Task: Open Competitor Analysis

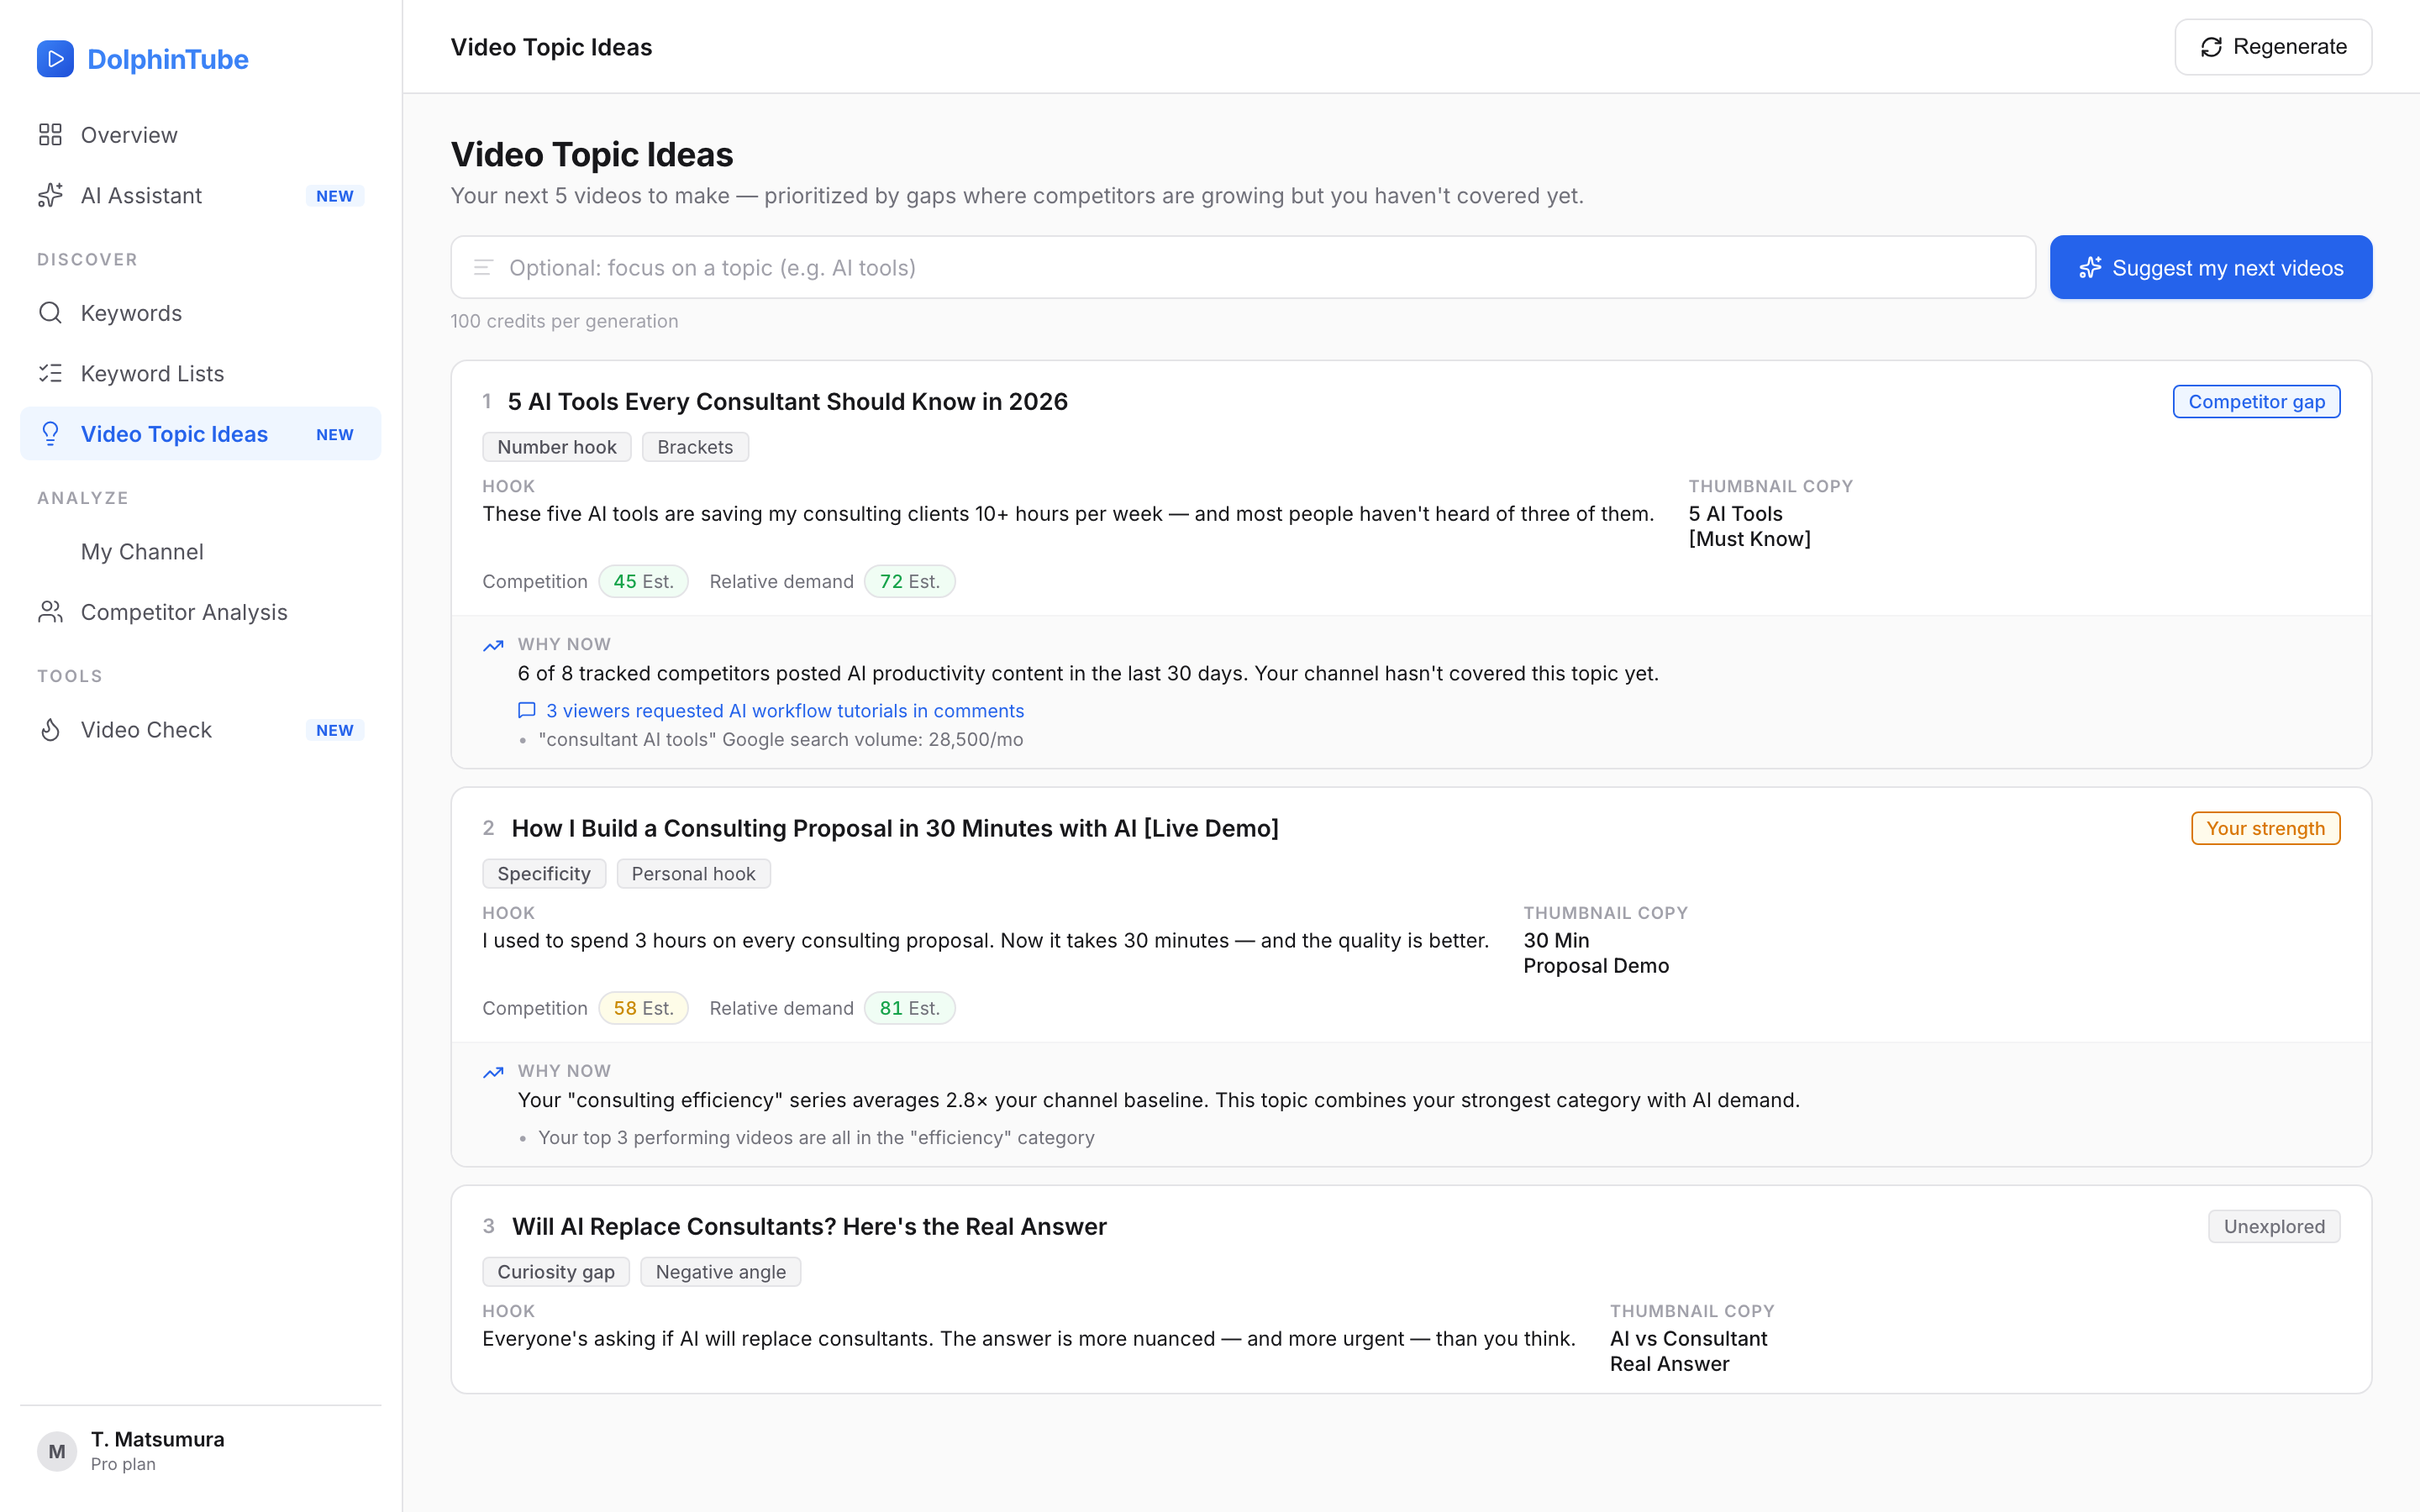Action: [x=200, y=612]
